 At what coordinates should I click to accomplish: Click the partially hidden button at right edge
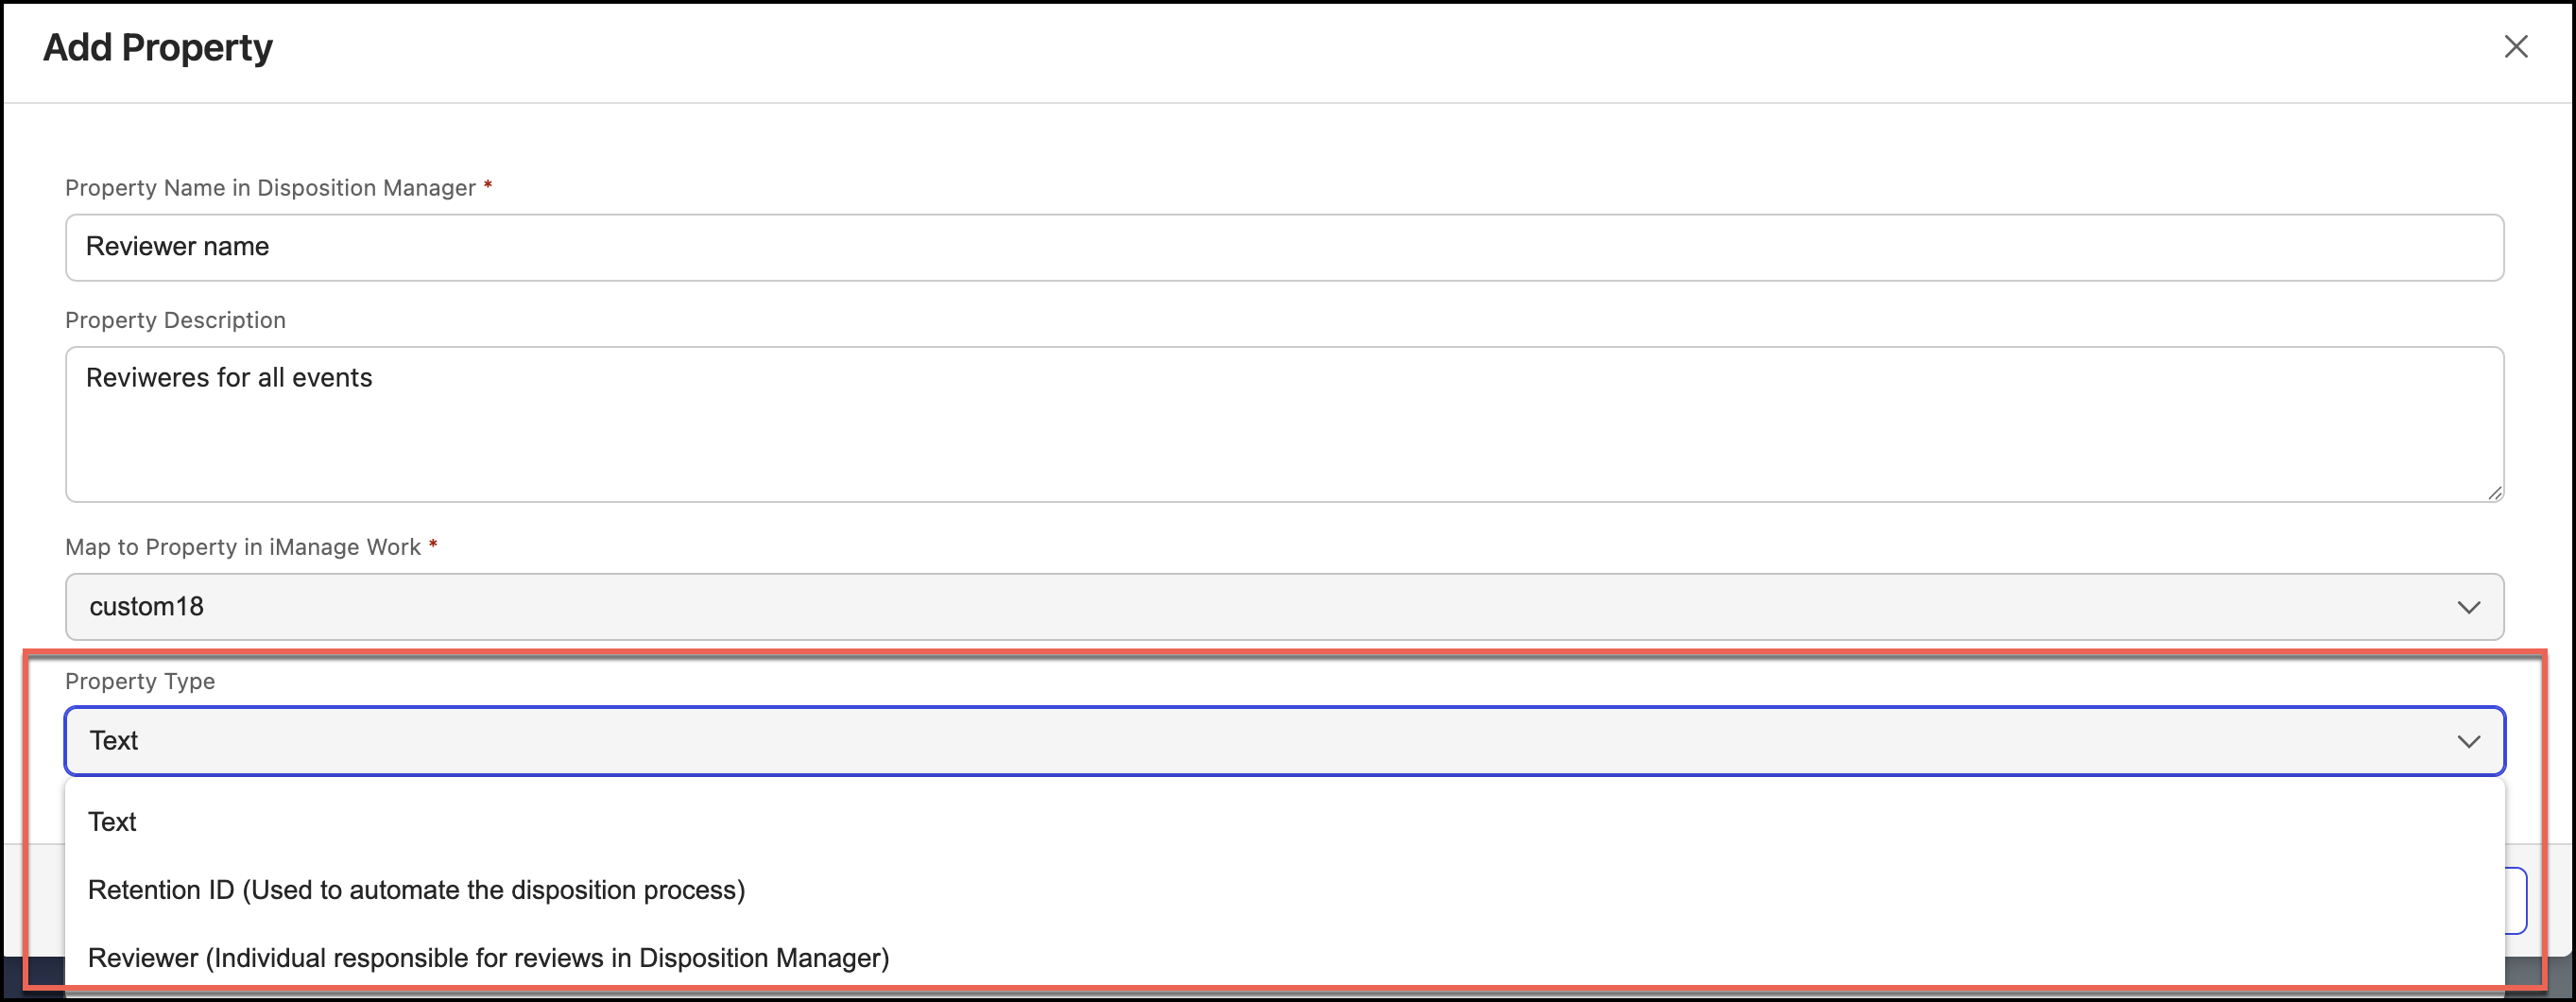pyautogui.click(x=2517, y=900)
